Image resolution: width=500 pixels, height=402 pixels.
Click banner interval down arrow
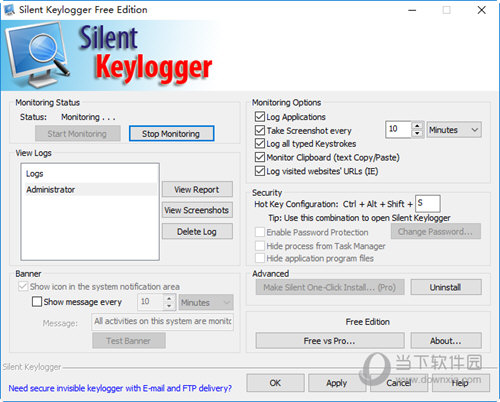pos(169,306)
